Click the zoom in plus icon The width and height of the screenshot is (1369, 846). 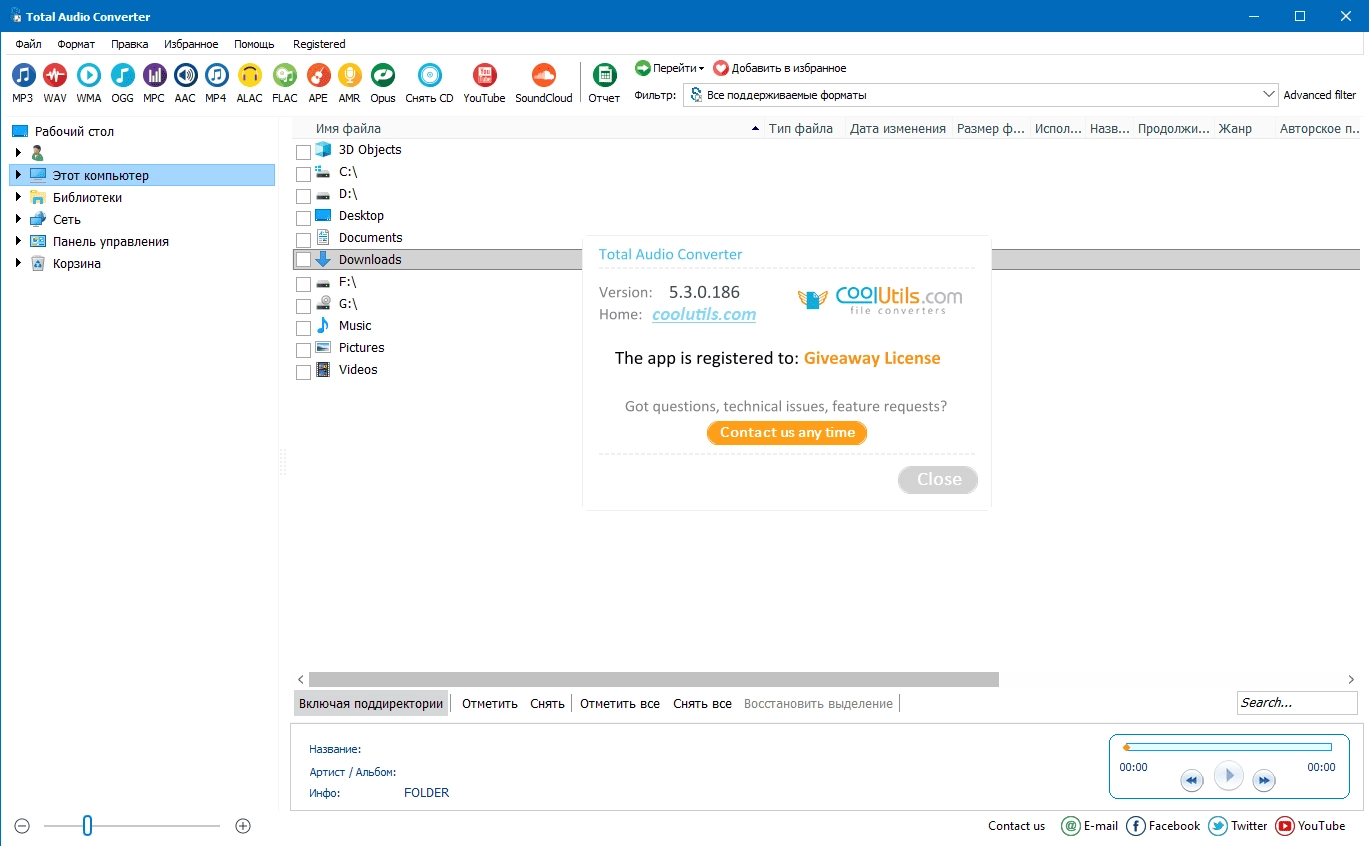click(x=243, y=826)
